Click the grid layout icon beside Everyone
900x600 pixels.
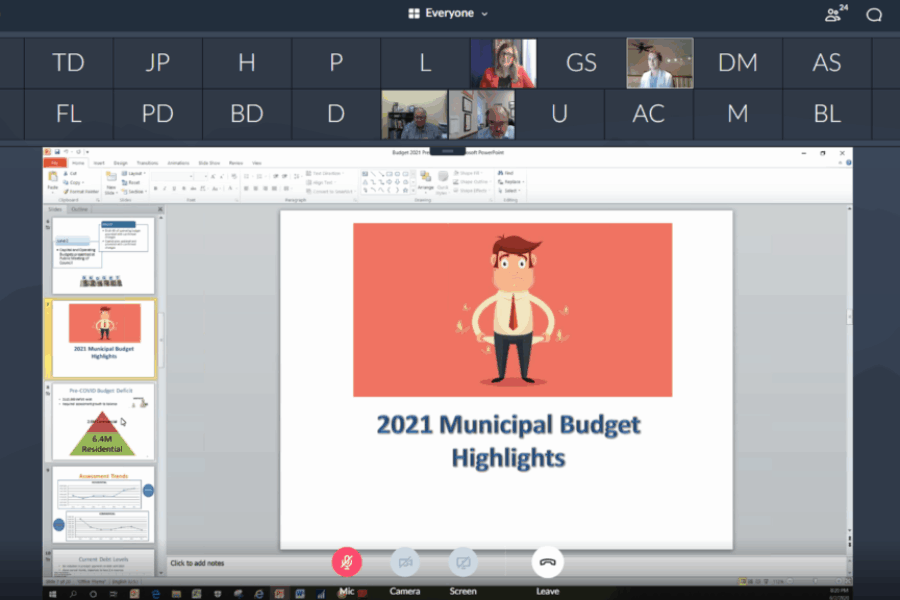[x=414, y=14]
